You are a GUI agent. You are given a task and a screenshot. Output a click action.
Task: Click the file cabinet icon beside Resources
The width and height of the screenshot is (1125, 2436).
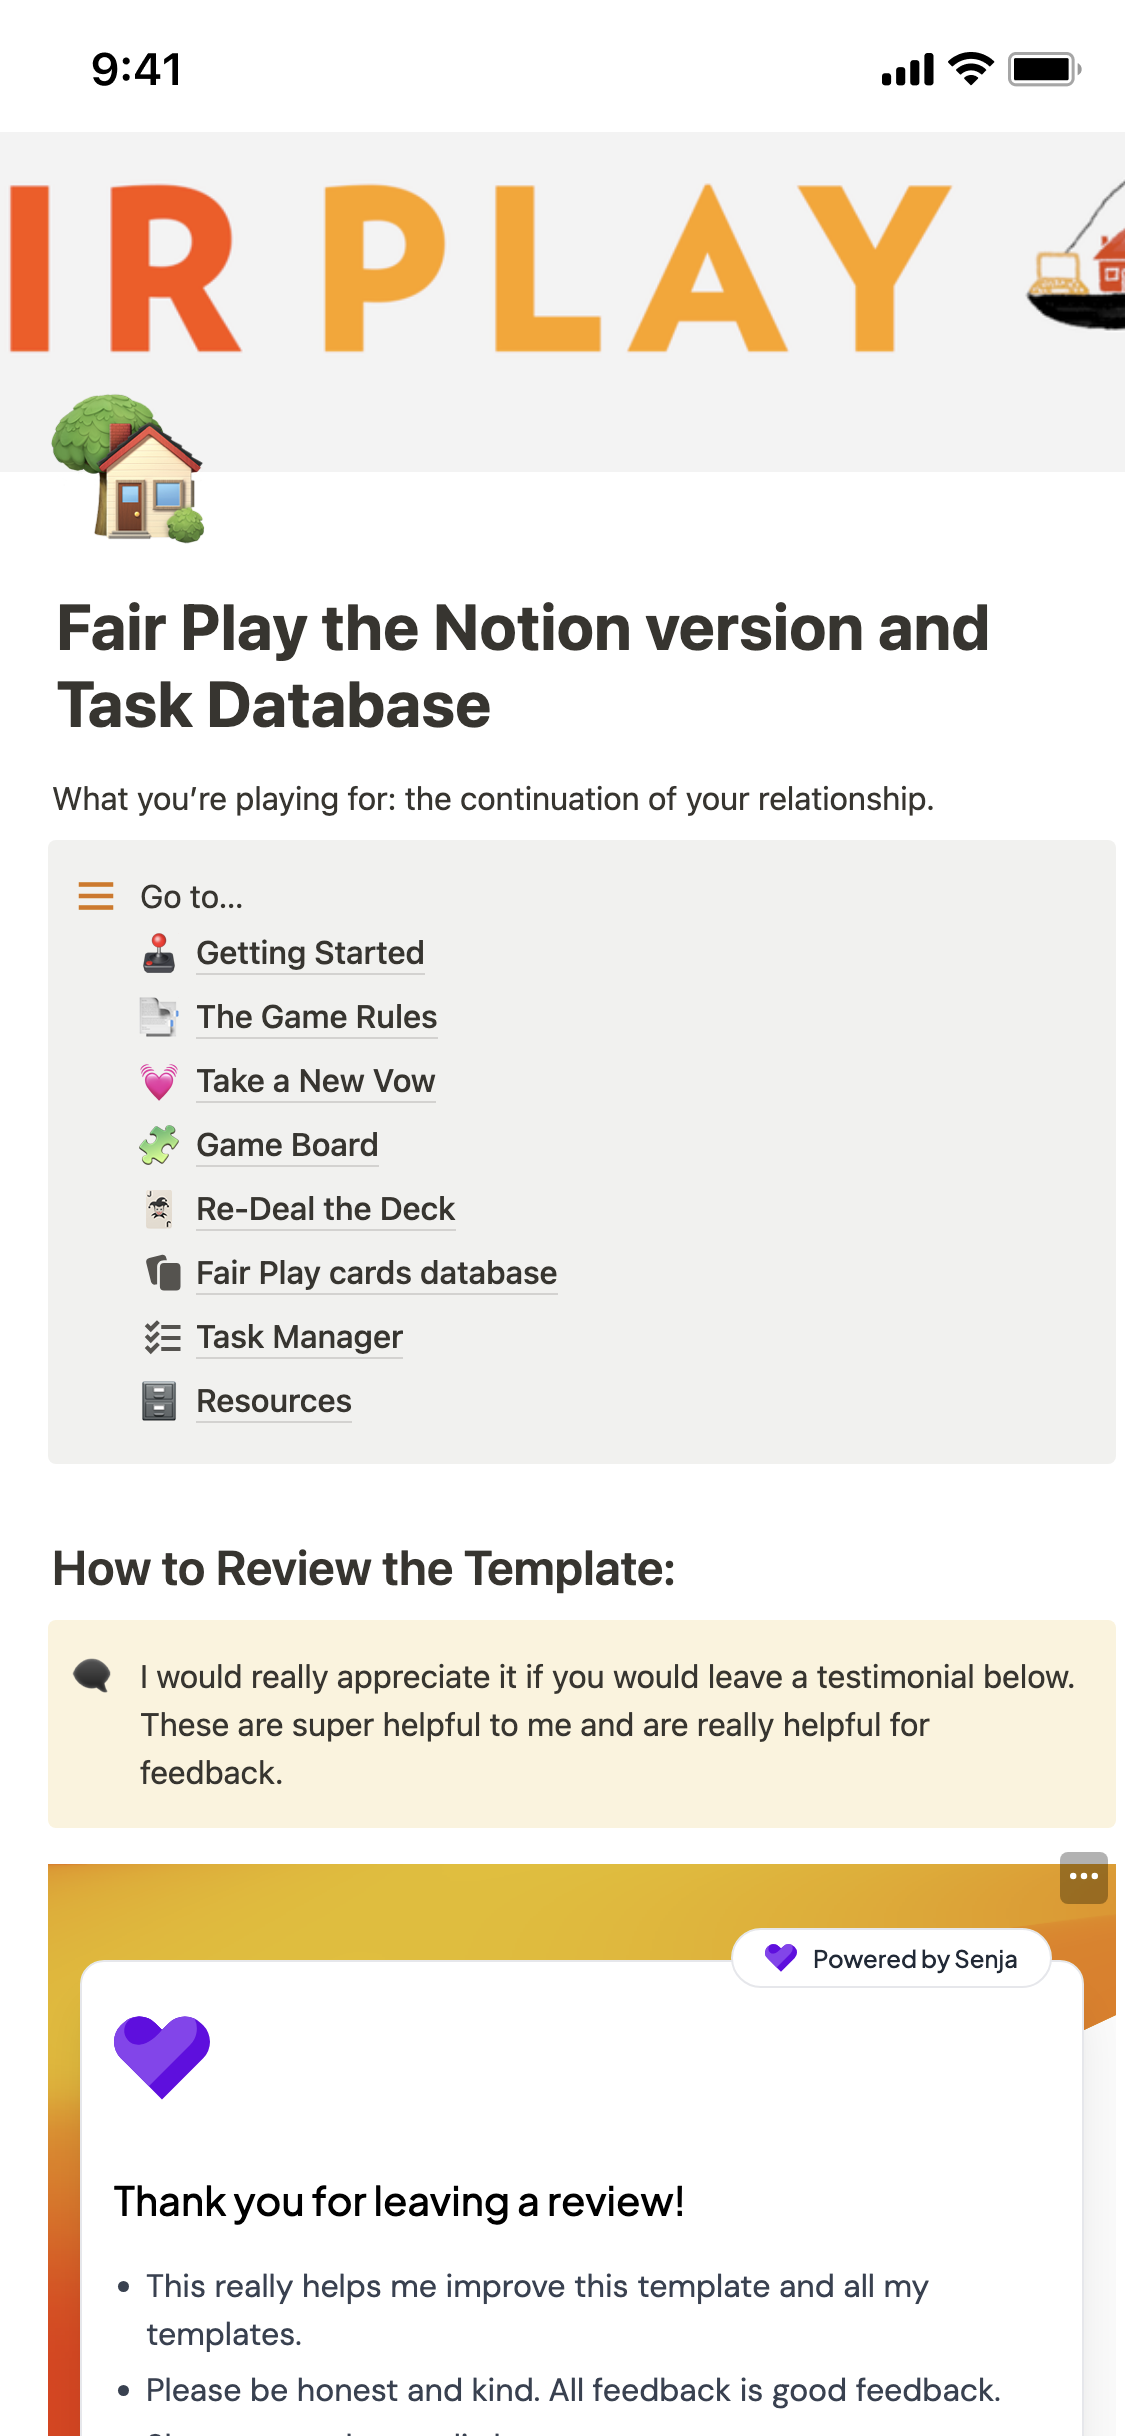[160, 1400]
